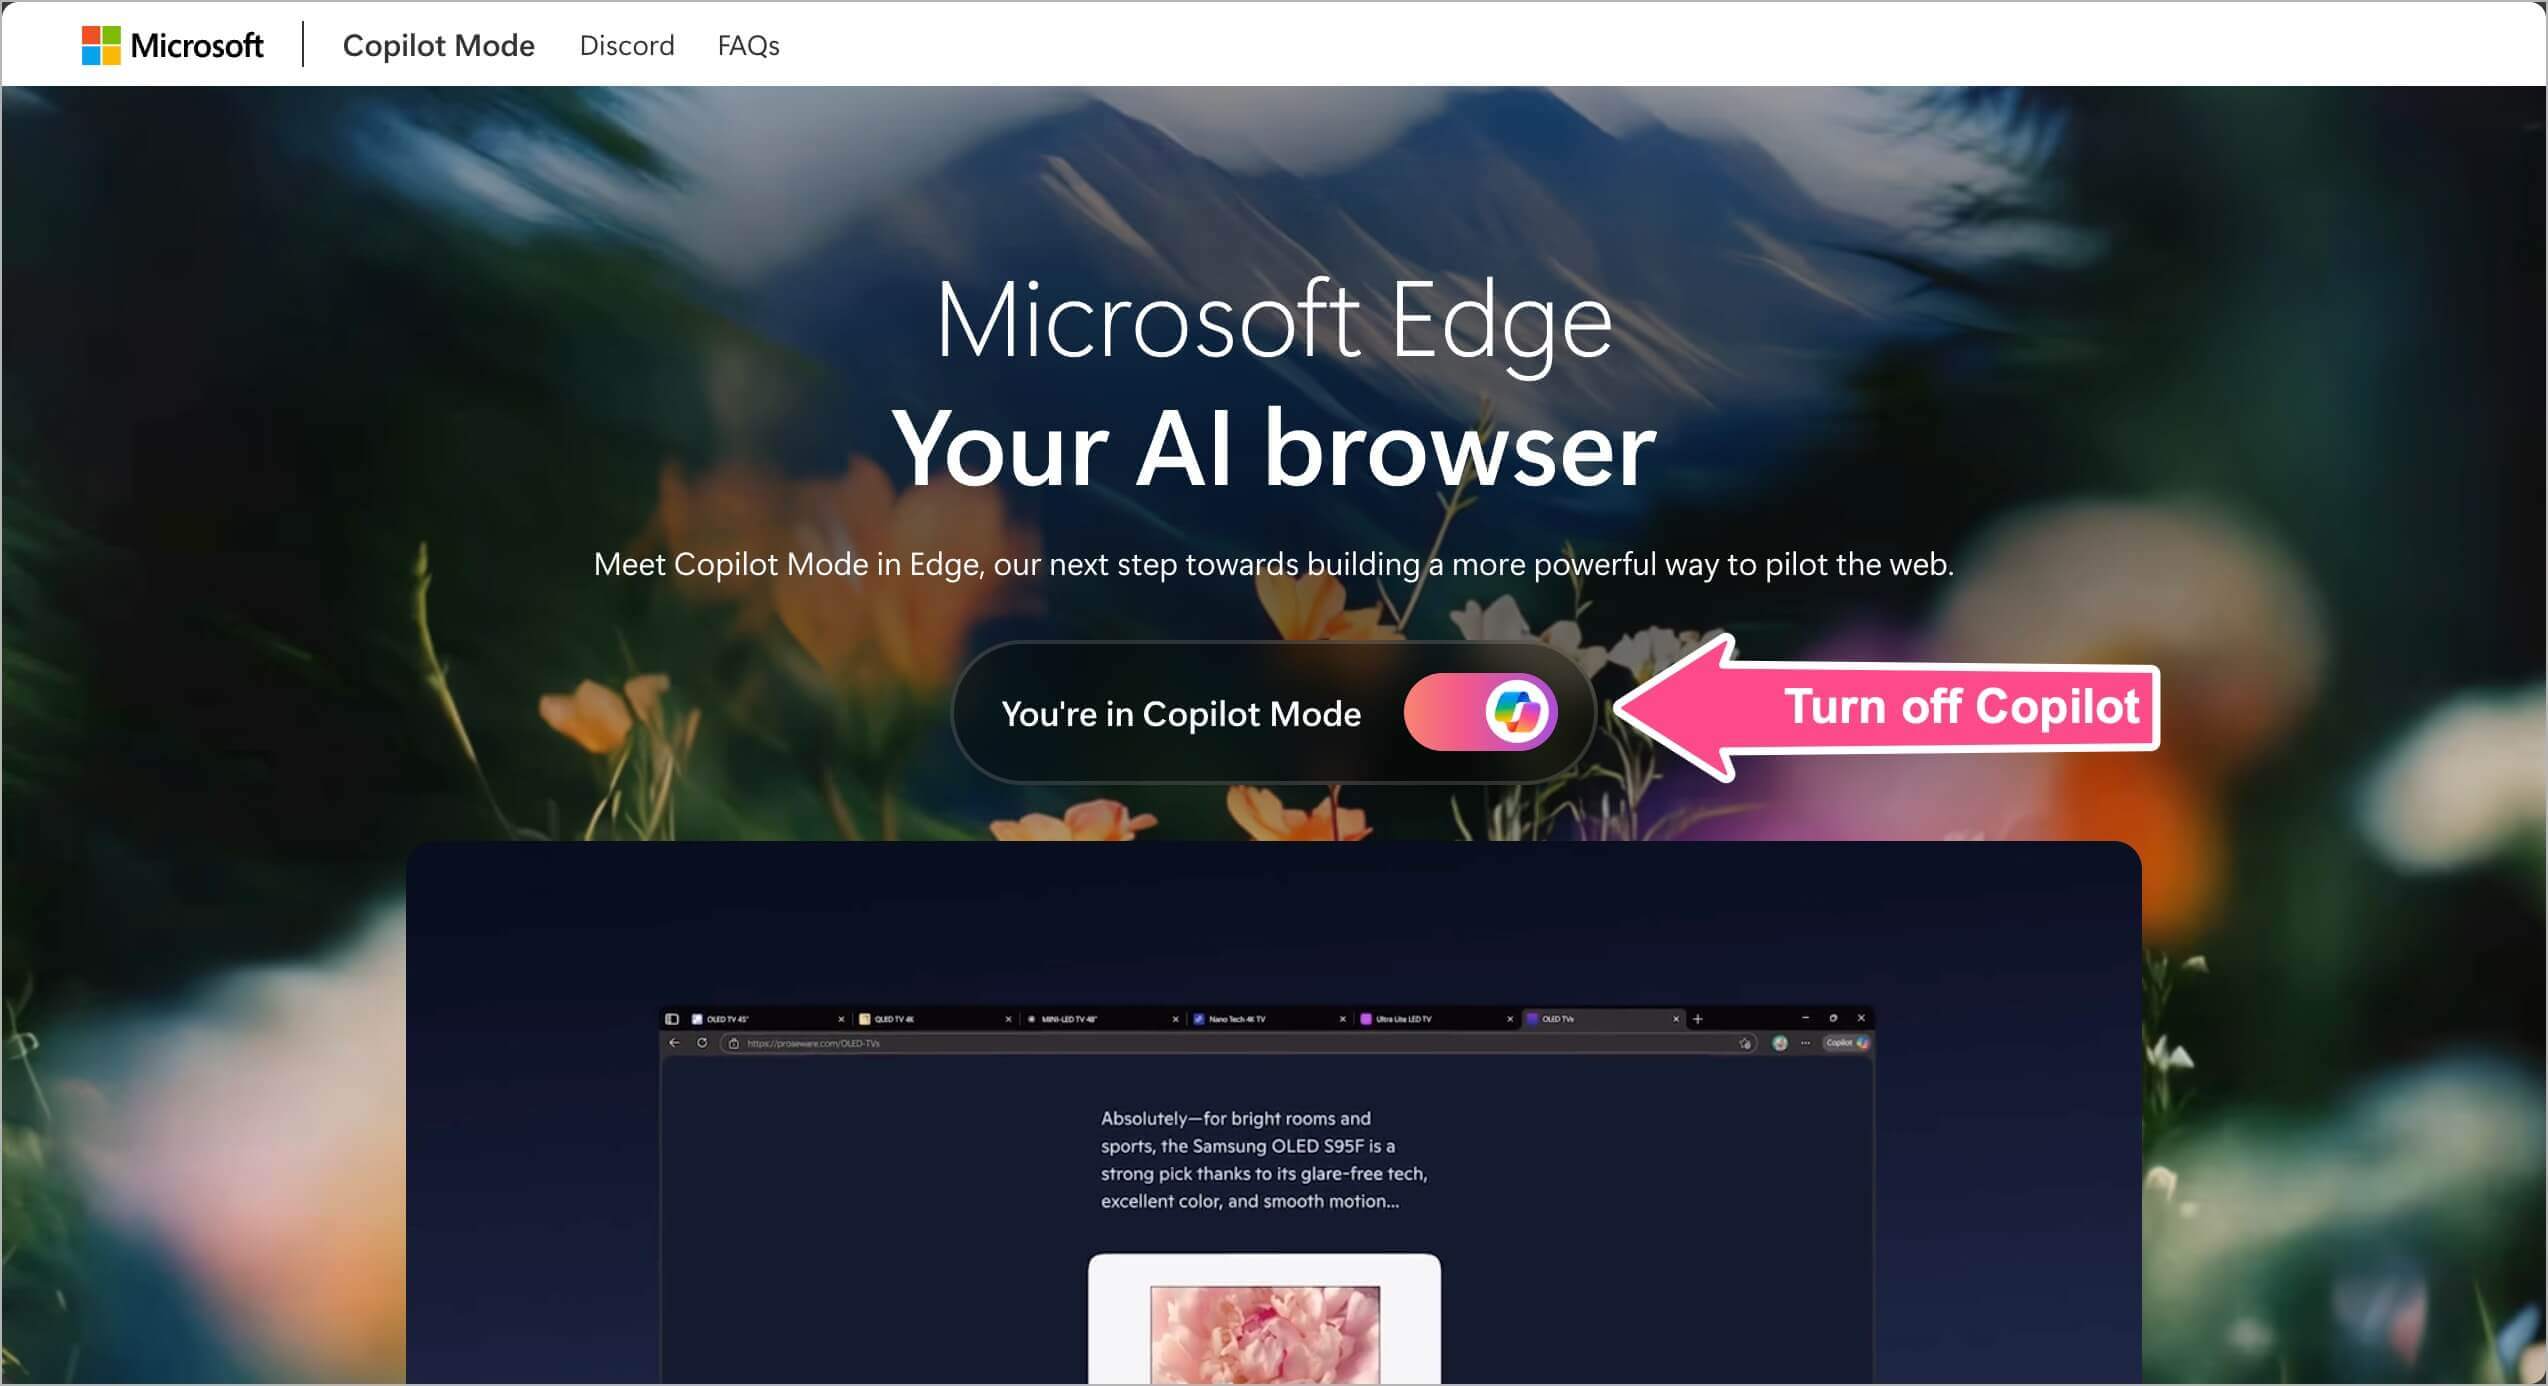Open the three-dot settings menu in demo browser

tap(1805, 1043)
